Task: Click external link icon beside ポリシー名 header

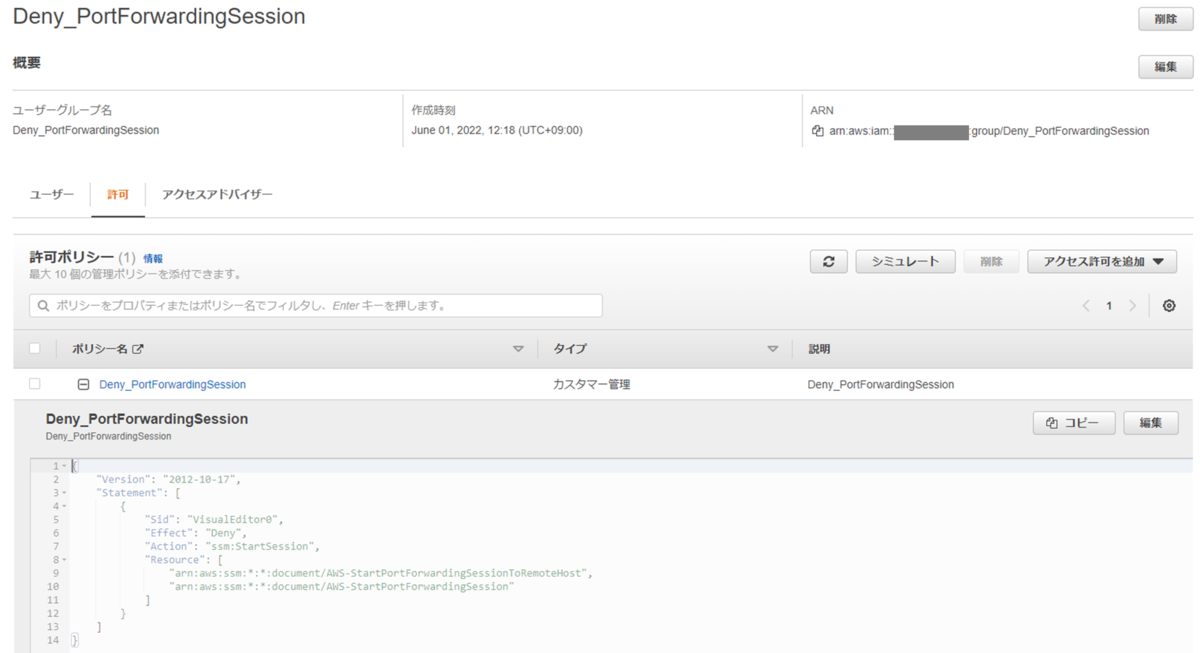Action: (x=138, y=349)
